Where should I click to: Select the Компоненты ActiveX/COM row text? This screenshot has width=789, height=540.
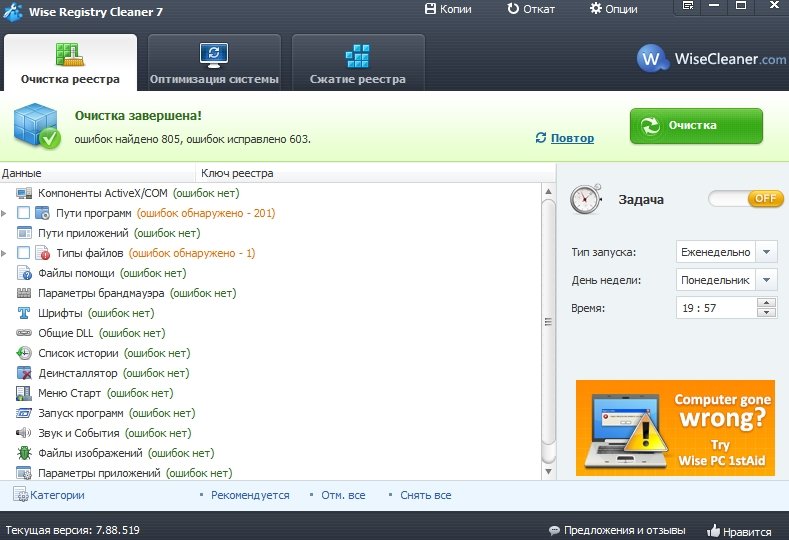click(138, 193)
